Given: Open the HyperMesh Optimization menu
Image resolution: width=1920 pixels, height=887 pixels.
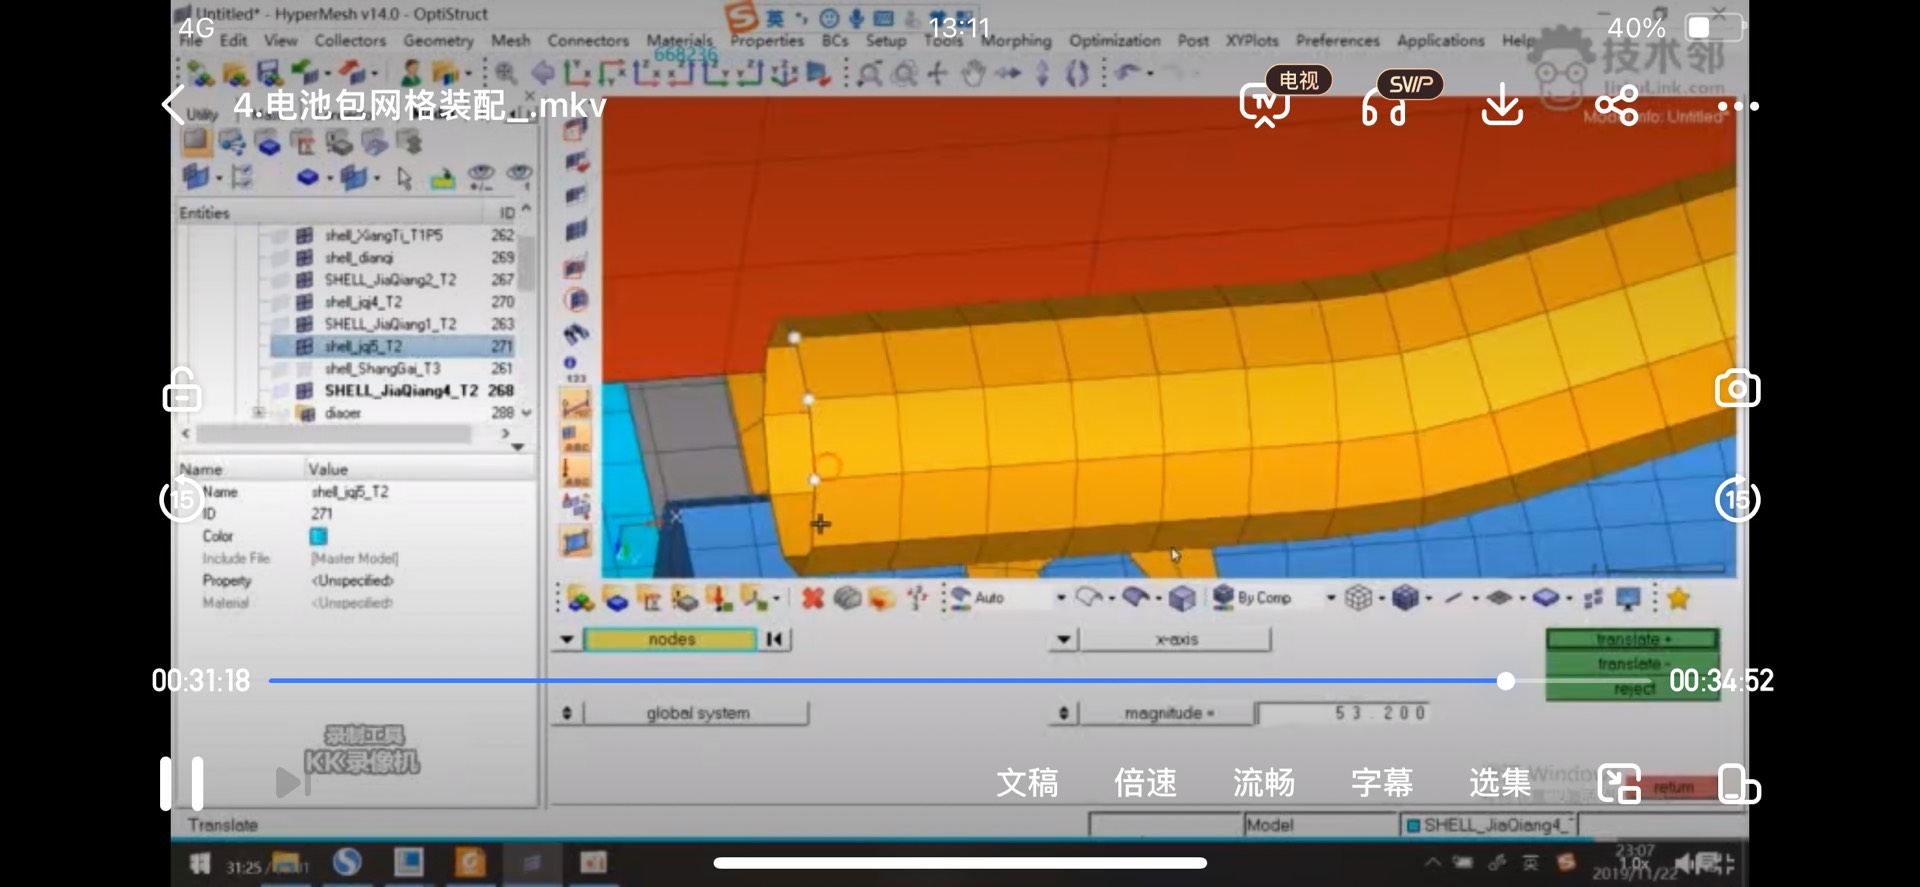Looking at the screenshot, I should (1114, 40).
